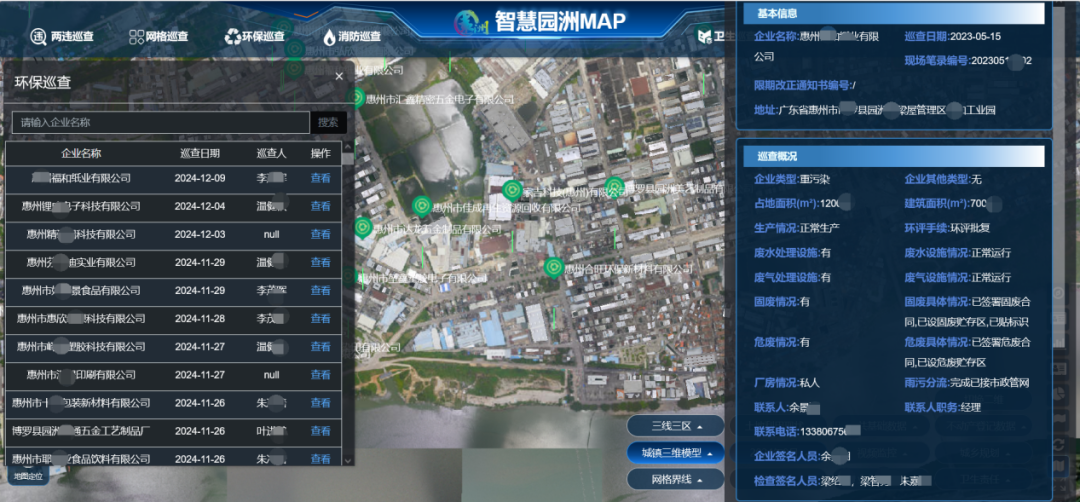View record dated 2024-12-03 via 查看
The width and height of the screenshot is (1080, 502).
320,234
